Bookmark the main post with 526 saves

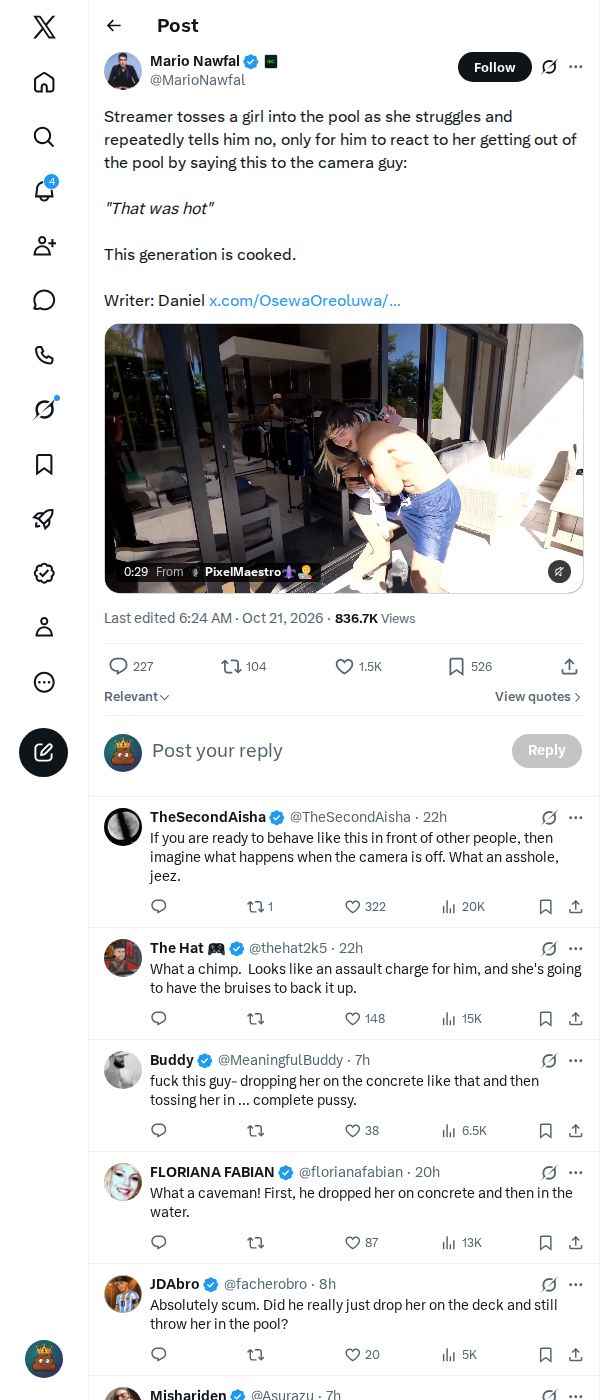pos(469,666)
